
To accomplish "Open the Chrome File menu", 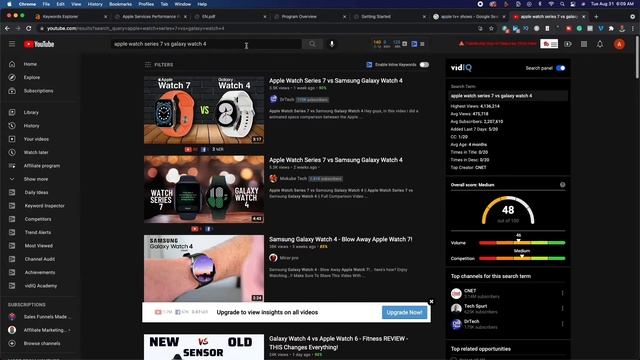I will [x=46, y=4].
